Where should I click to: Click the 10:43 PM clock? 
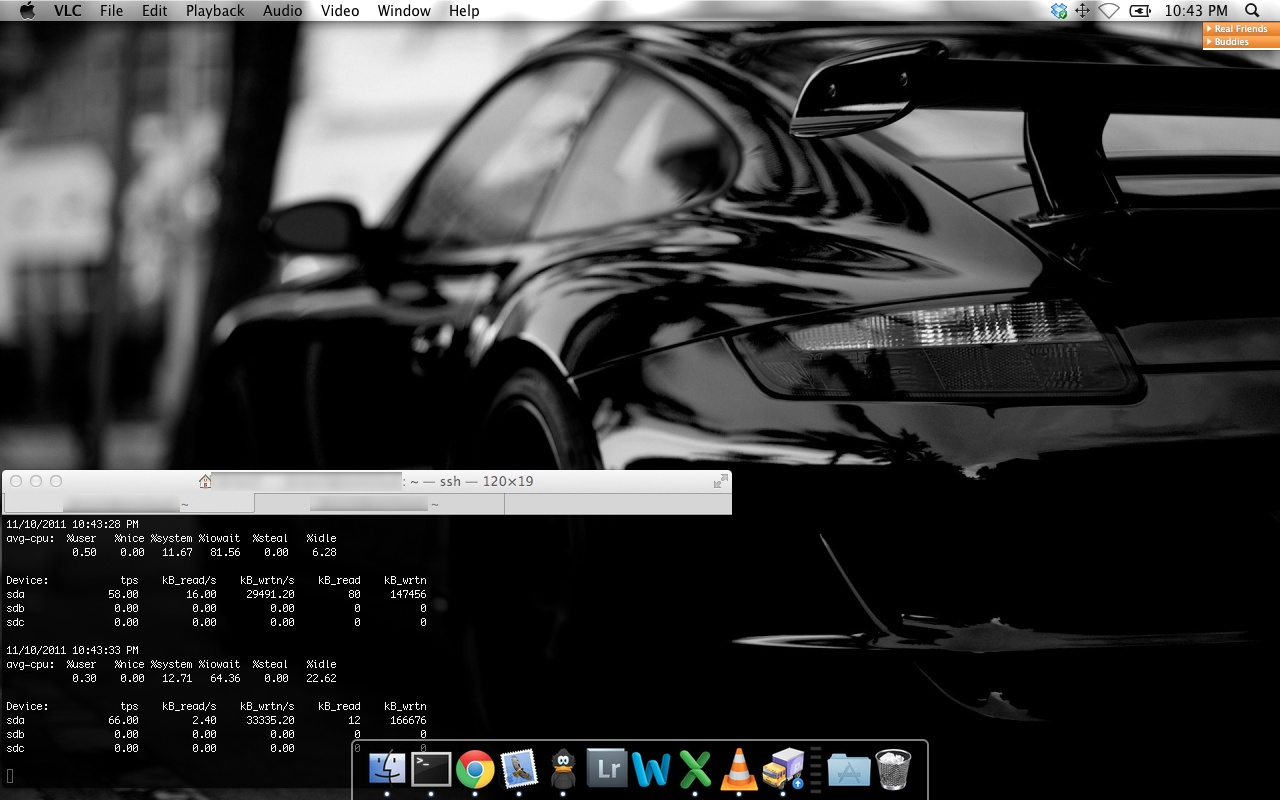[x=1196, y=11]
